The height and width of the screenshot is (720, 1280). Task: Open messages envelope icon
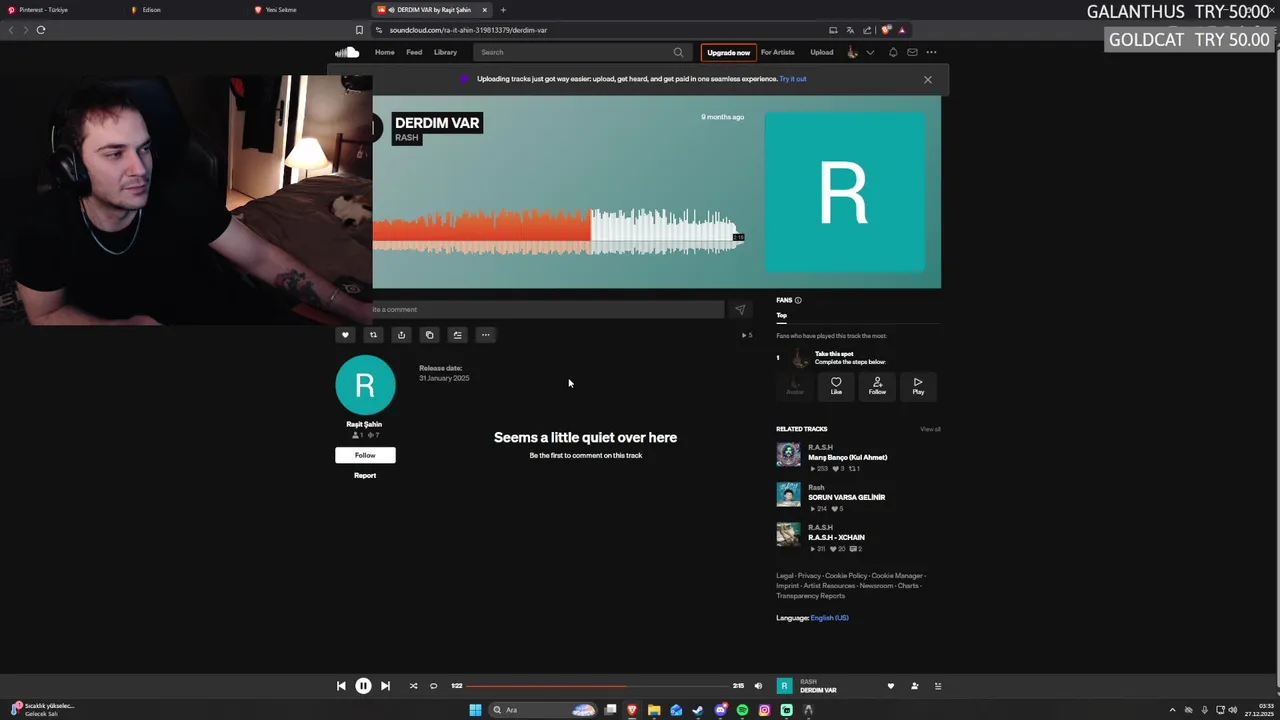coord(912,52)
